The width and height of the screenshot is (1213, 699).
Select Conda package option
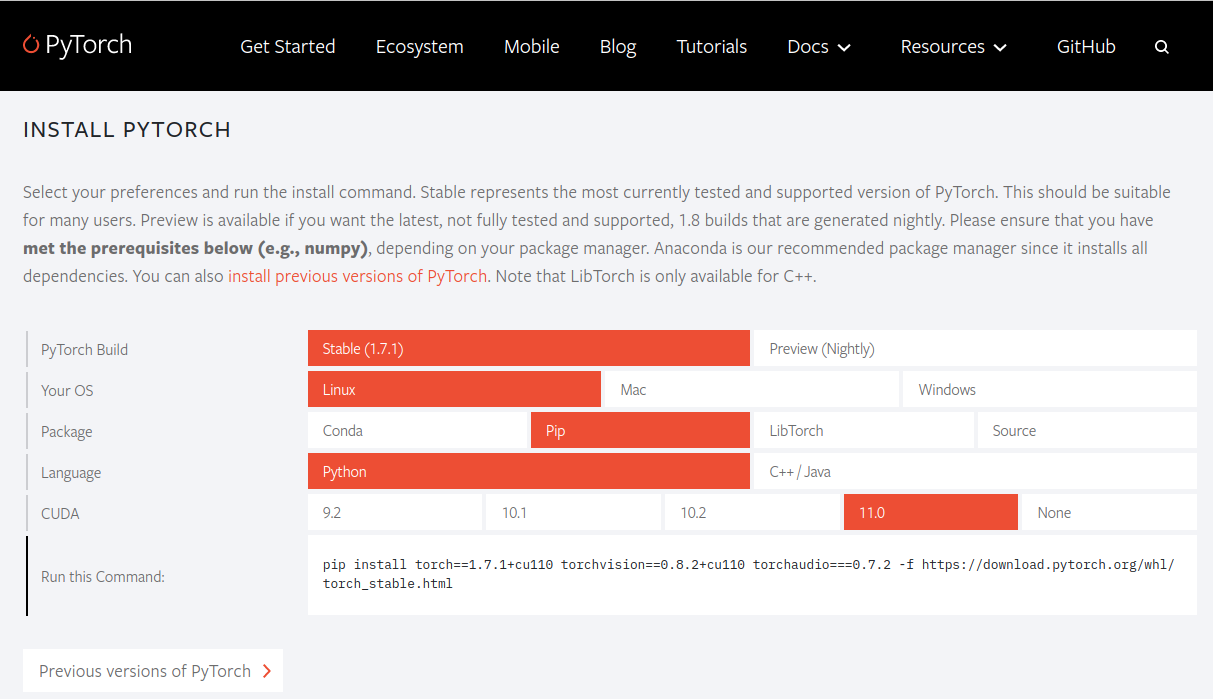(x=417, y=430)
